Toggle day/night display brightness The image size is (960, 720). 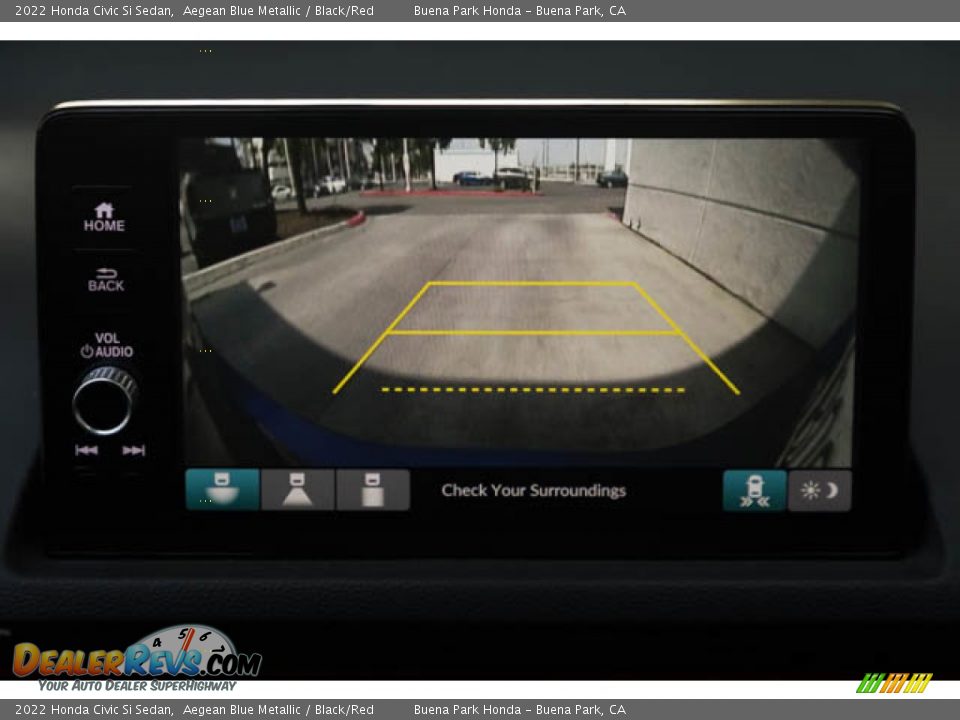pyautogui.click(x=820, y=491)
